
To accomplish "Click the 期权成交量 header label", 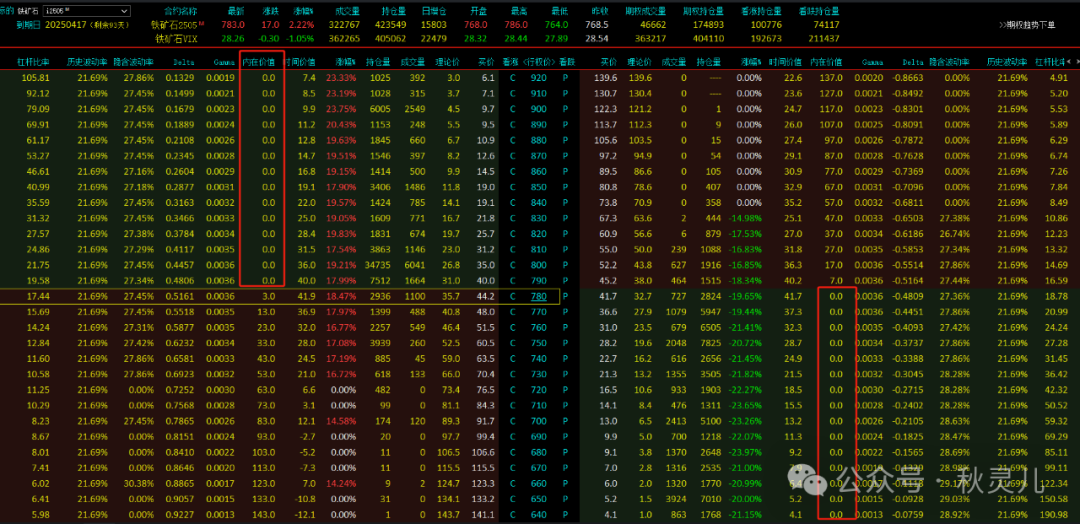I will coord(645,12).
